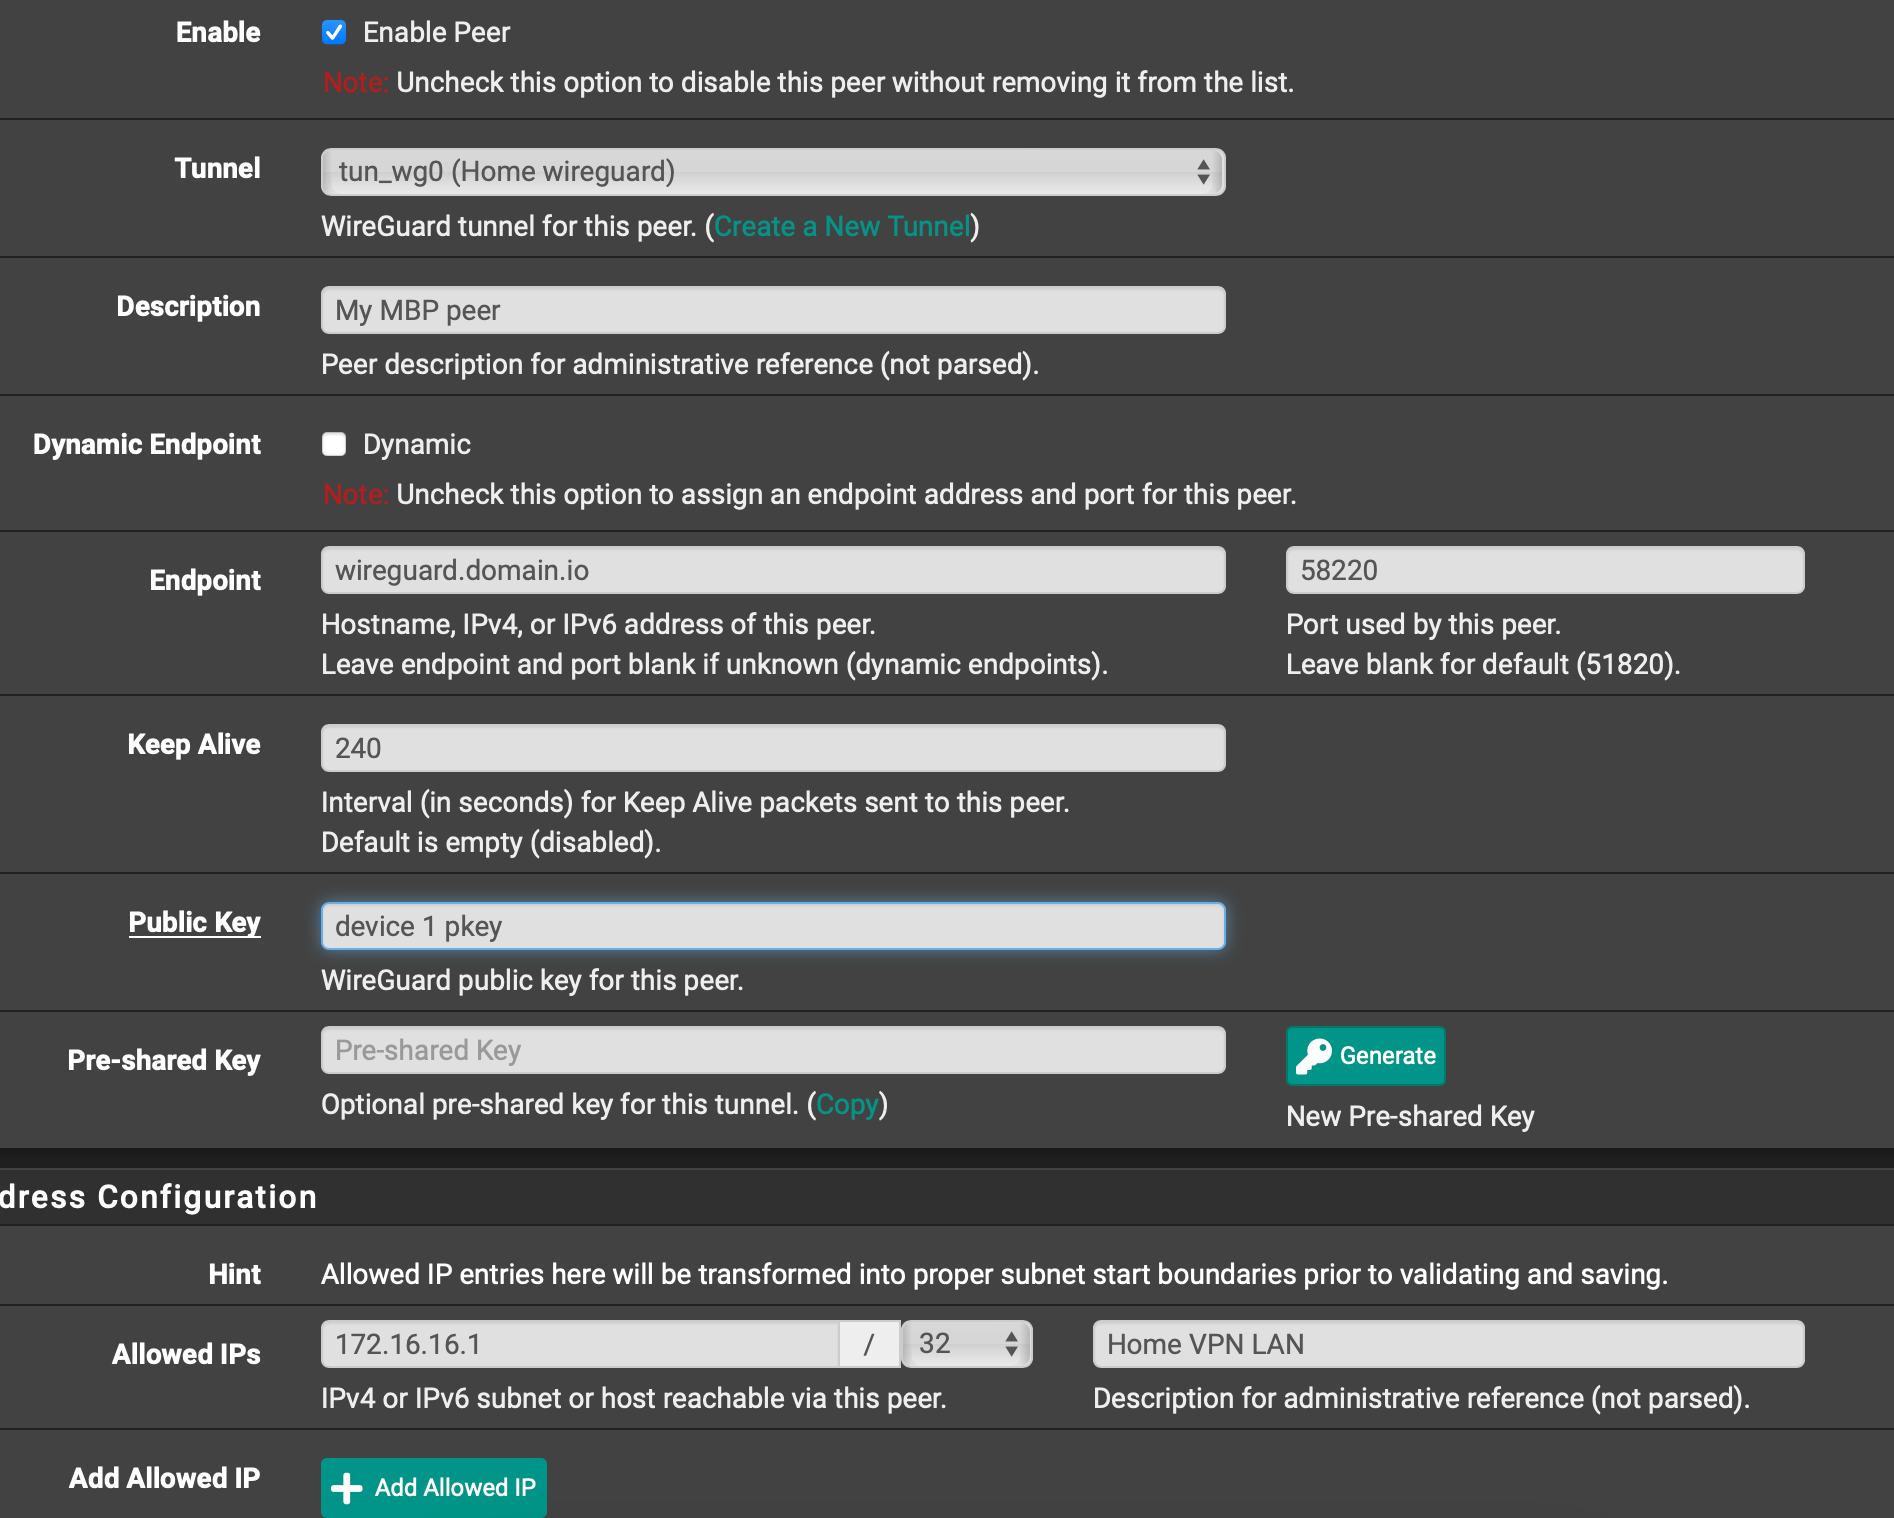Click the key icon on Generate button

tap(1314, 1056)
